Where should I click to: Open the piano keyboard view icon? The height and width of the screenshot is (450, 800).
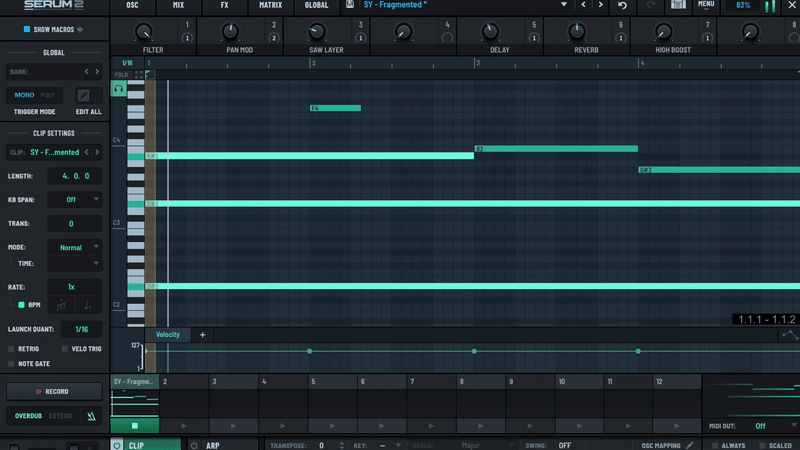[679, 5]
